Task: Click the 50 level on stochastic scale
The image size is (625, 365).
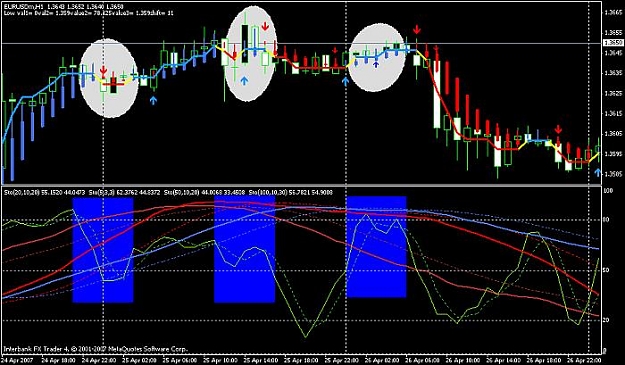Action: [x=607, y=270]
